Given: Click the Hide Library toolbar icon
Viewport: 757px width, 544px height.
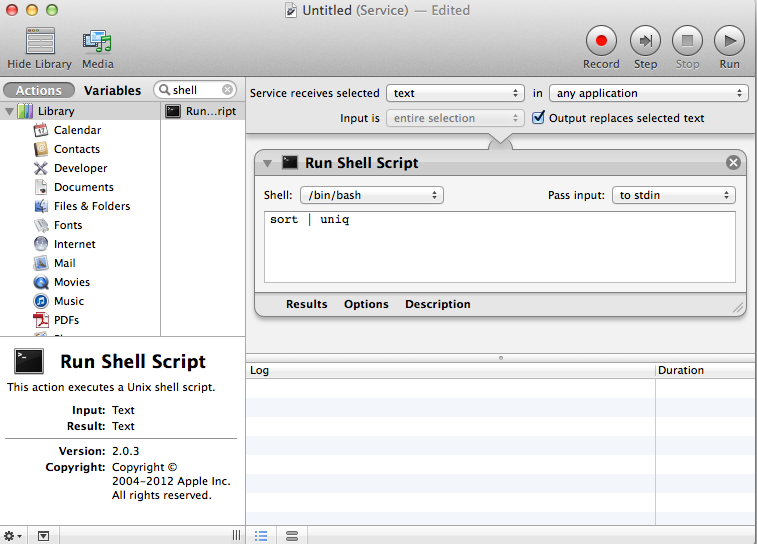Looking at the screenshot, I should [40, 41].
